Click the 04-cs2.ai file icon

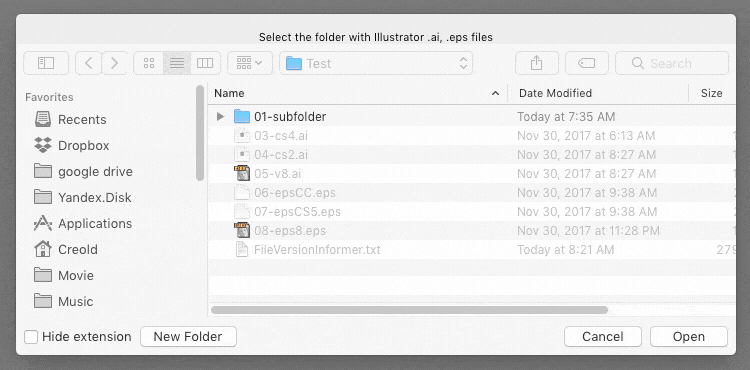point(242,155)
